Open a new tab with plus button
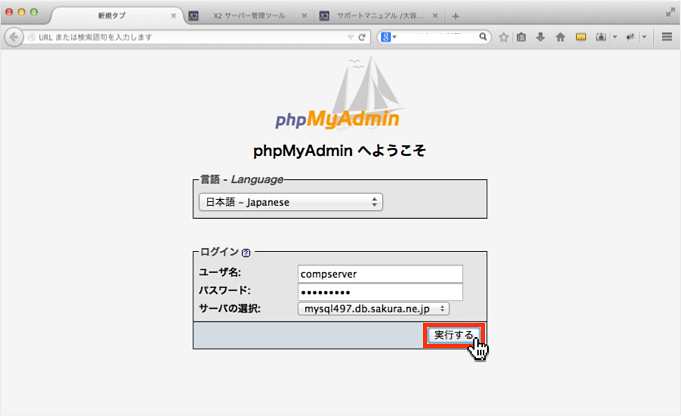This screenshot has width=681, height=416. click(x=455, y=17)
